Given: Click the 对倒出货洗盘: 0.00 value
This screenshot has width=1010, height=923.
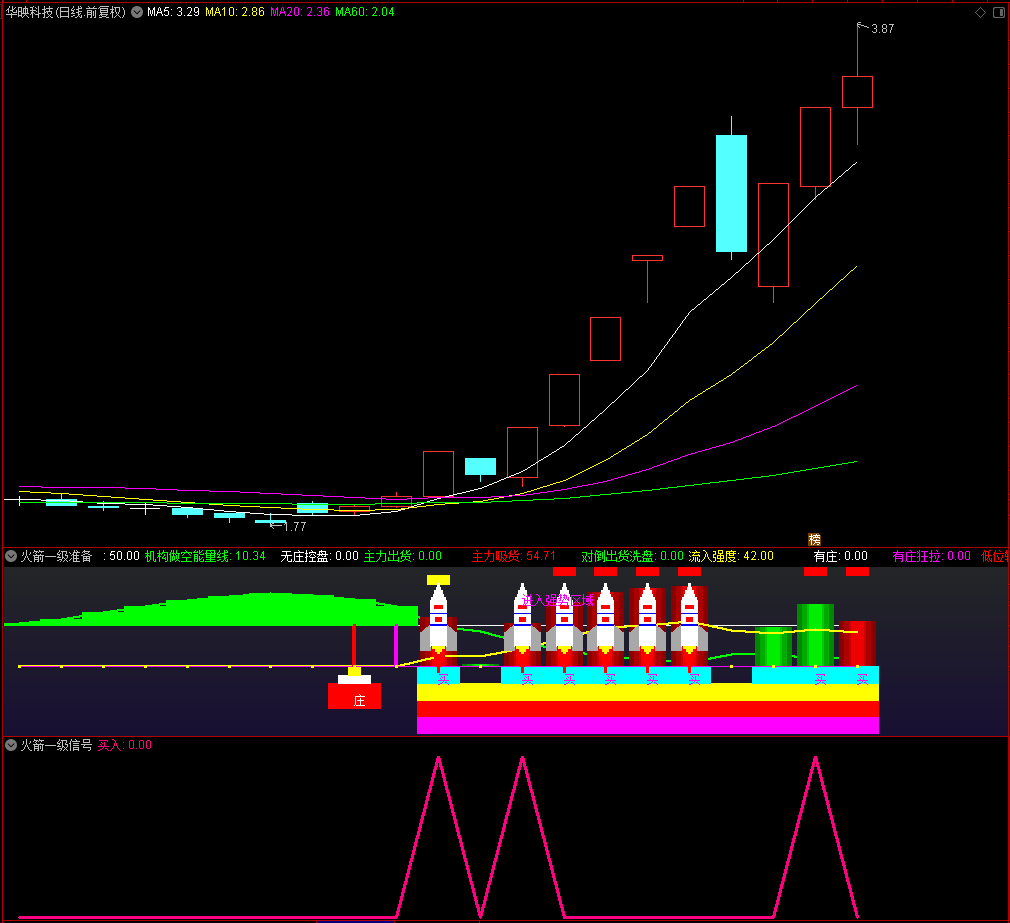Looking at the screenshot, I should click(x=633, y=556).
